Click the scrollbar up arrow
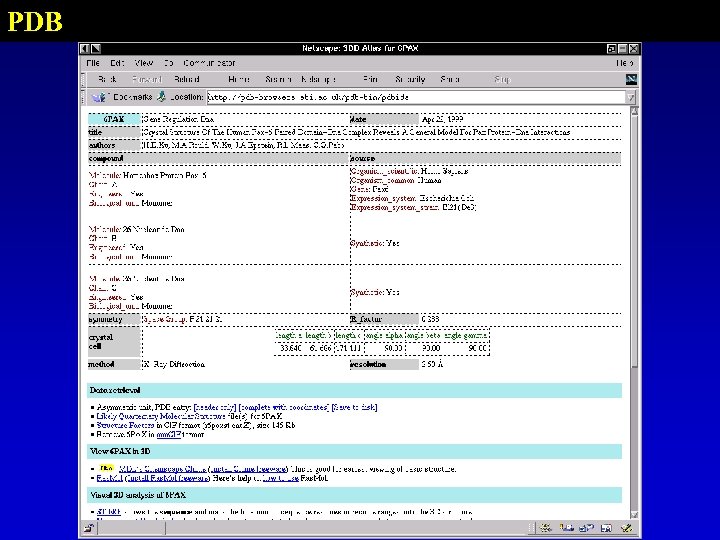 coord(634,111)
